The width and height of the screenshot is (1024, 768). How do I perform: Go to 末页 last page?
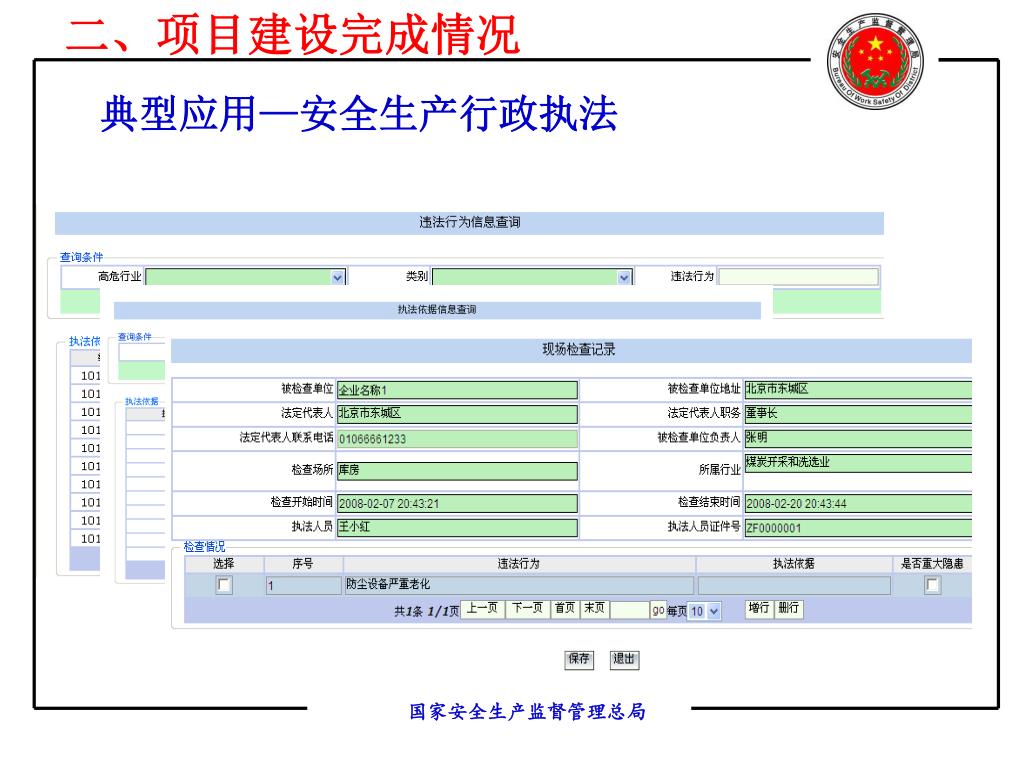[594, 609]
